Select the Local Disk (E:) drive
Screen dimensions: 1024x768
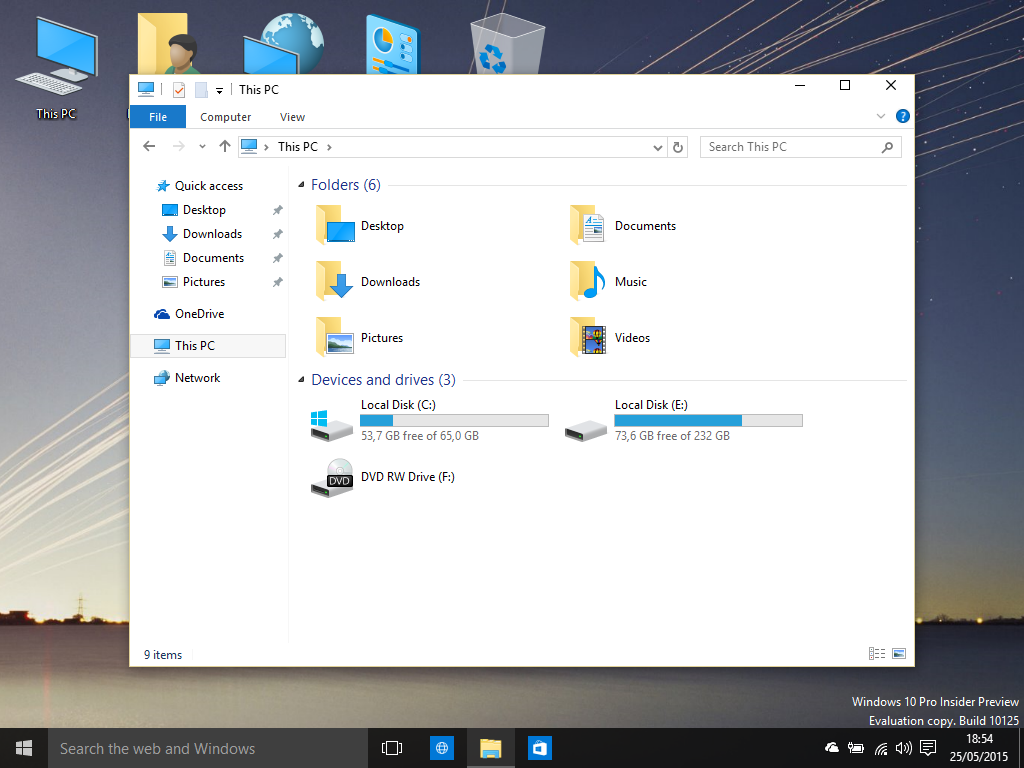[x=683, y=421]
